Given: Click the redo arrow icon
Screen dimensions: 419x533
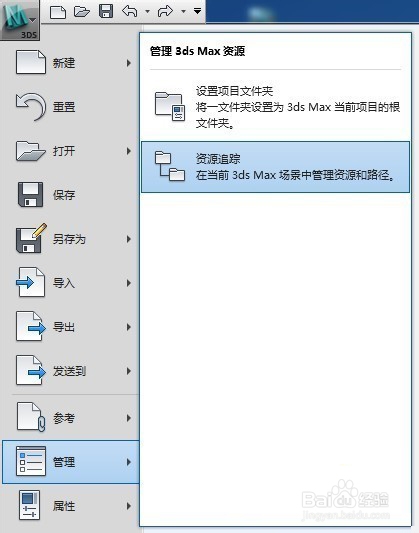Looking at the screenshot, I should click(165, 12).
